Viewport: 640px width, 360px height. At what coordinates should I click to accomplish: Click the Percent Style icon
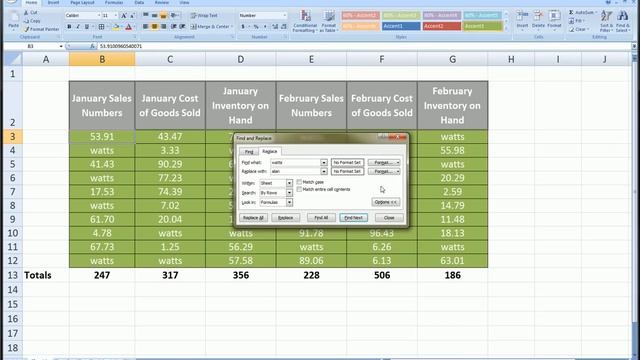[256, 27]
